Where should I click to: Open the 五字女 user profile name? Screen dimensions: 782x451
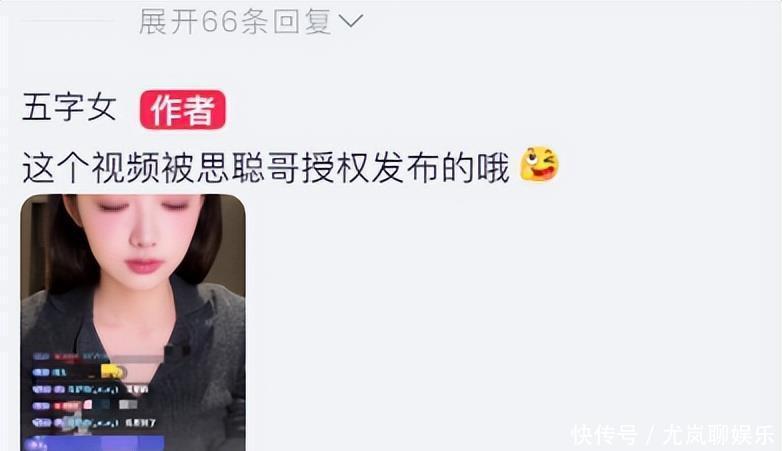(x=69, y=108)
